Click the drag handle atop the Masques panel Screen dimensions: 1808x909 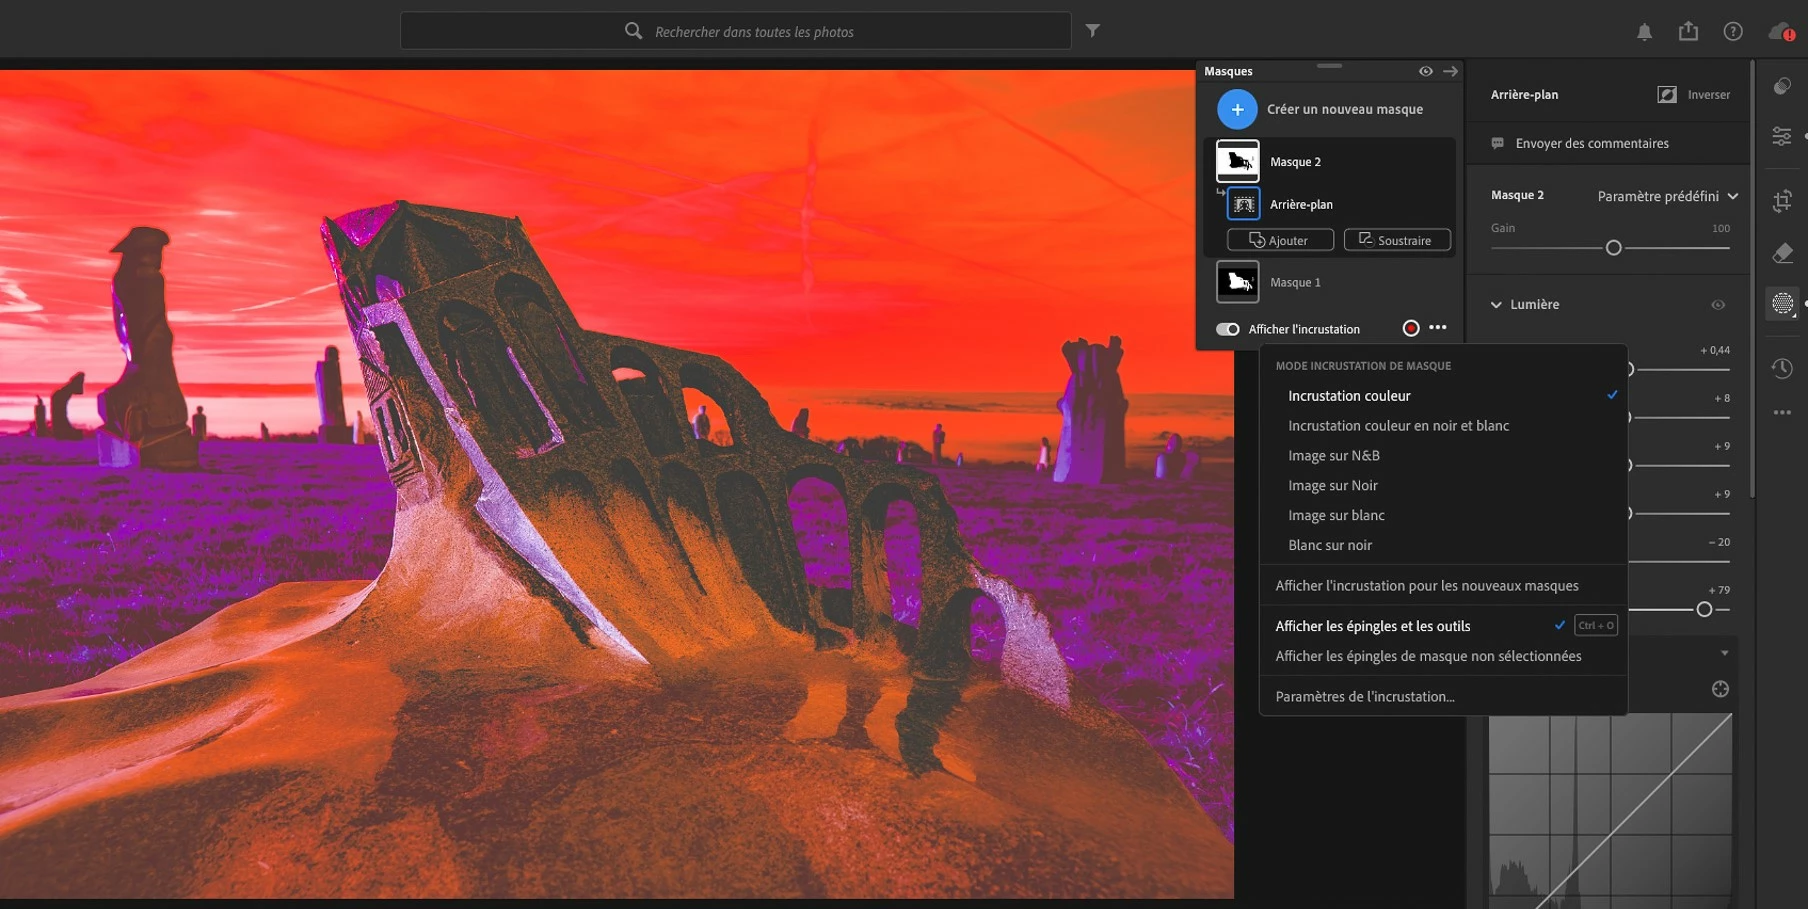click(x=1329, y=66)
